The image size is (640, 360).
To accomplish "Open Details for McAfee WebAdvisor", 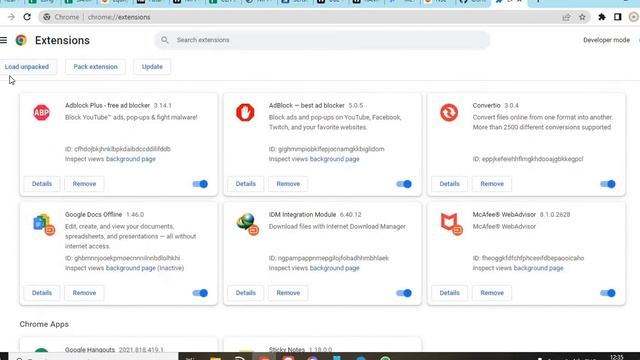I will coord(449,293).
